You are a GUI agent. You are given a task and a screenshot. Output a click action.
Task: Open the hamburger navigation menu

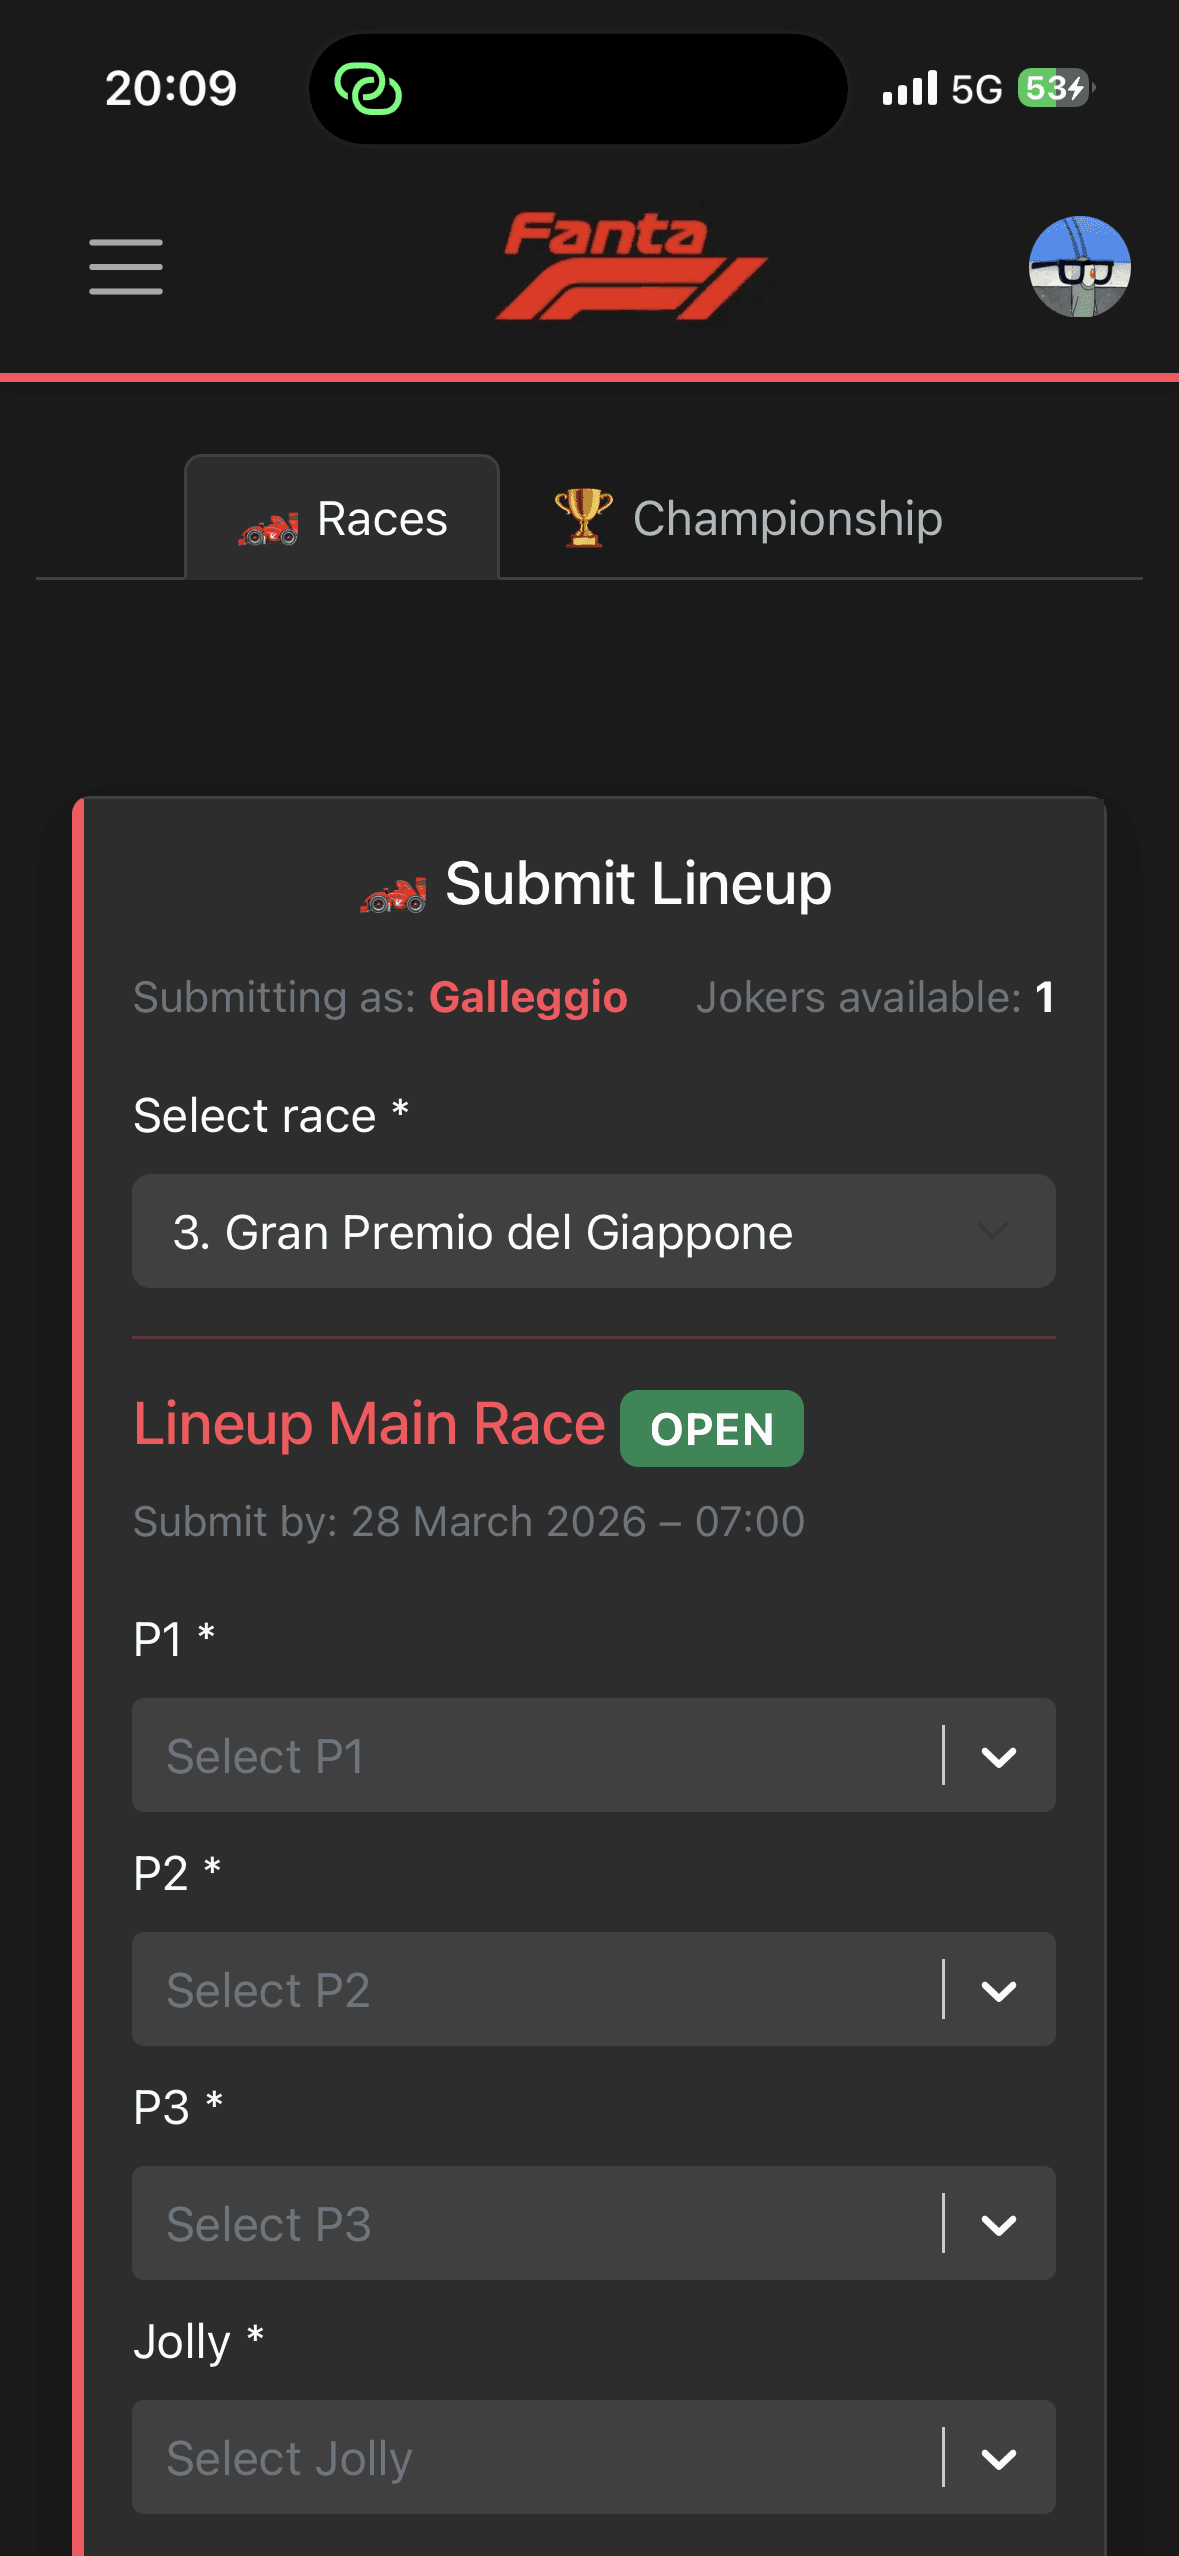(x=126, y=266)
